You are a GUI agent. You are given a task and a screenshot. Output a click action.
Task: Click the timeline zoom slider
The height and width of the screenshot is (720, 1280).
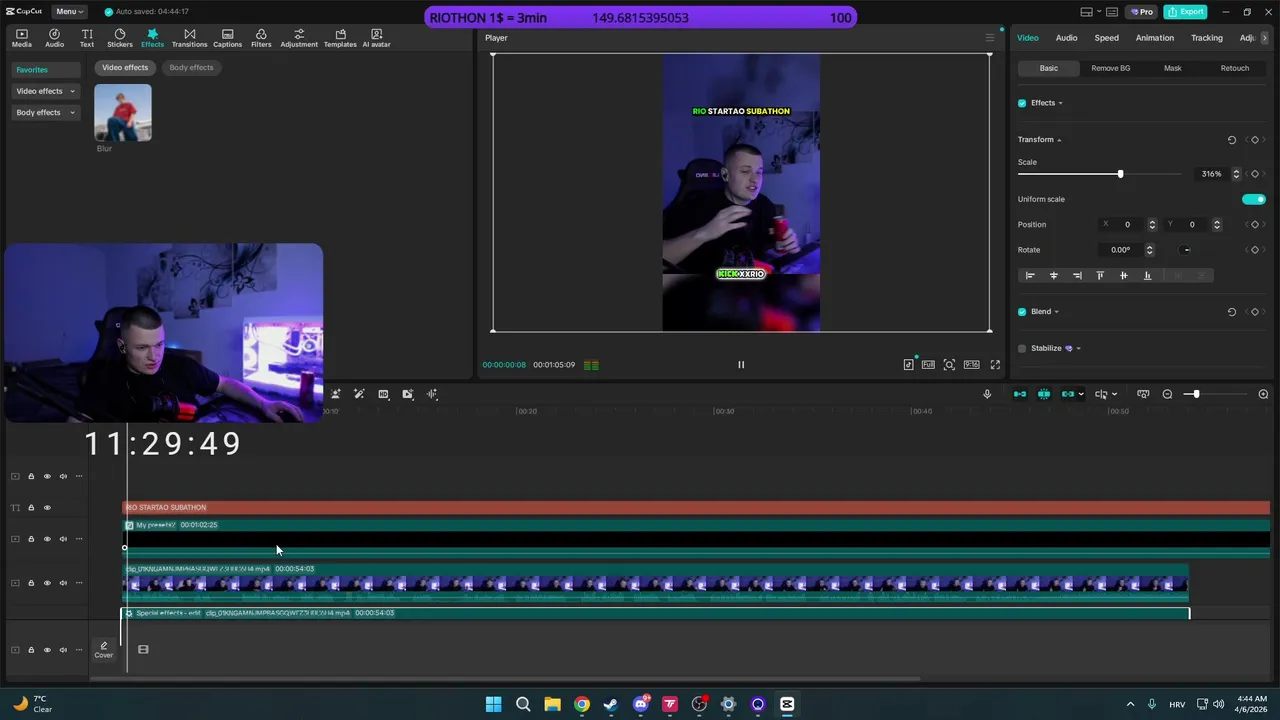tap(1195, 394)
